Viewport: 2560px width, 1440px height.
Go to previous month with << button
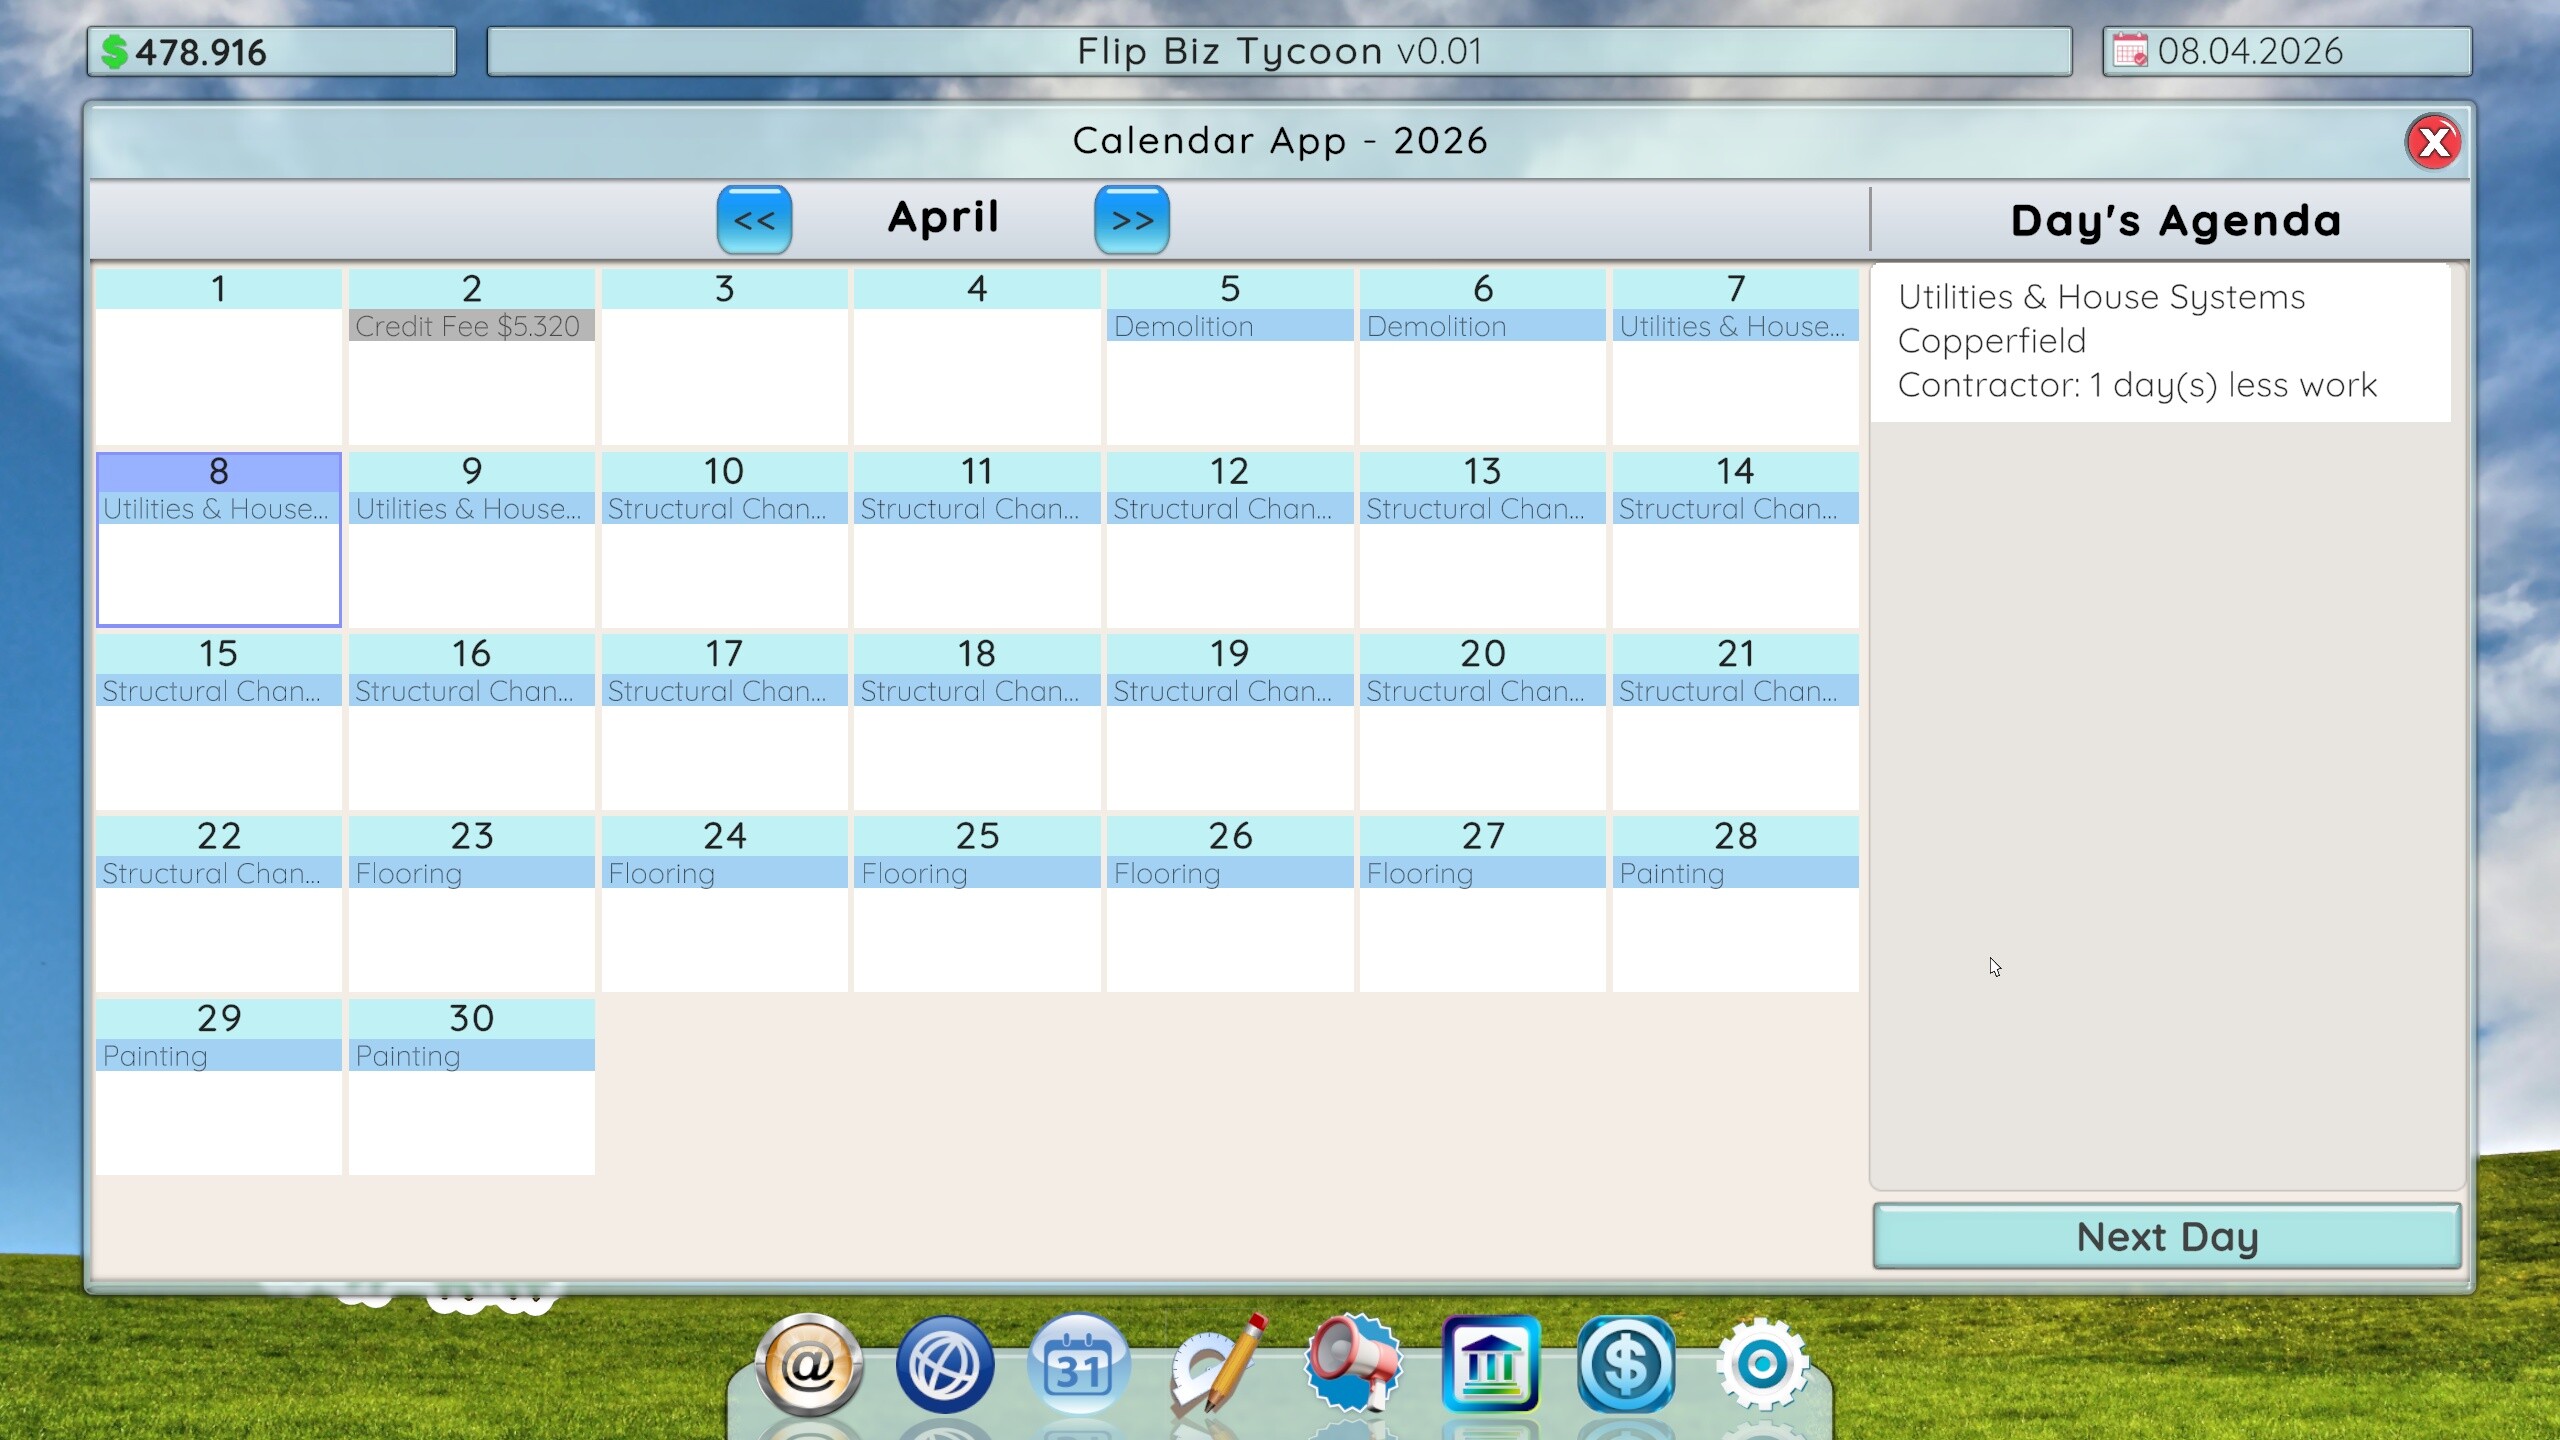pos(754,219)
